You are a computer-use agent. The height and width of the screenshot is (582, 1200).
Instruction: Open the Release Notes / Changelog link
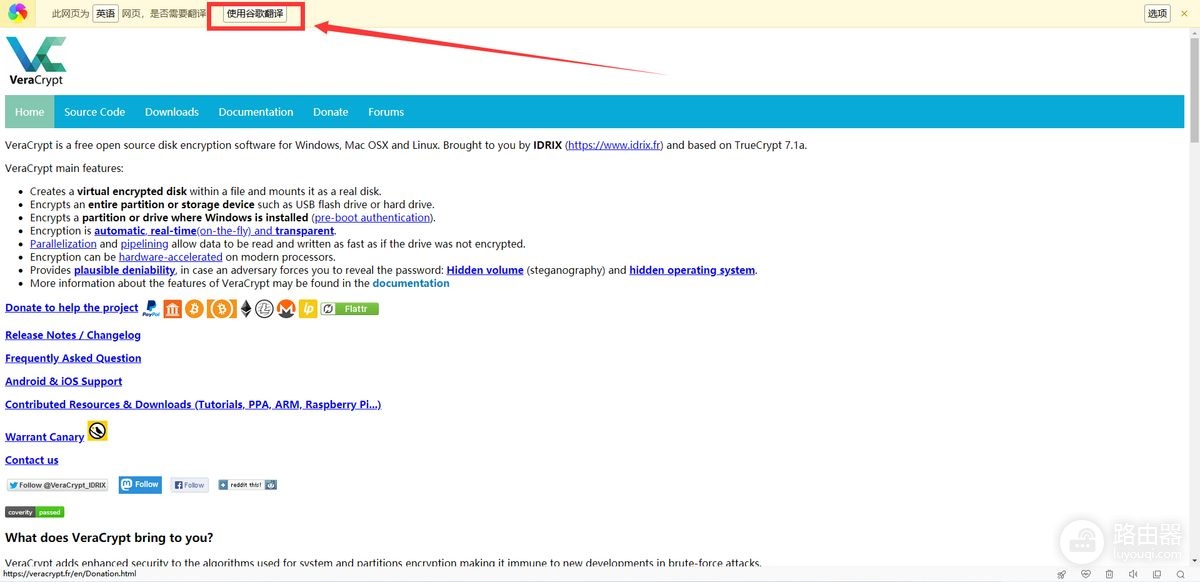73,335
